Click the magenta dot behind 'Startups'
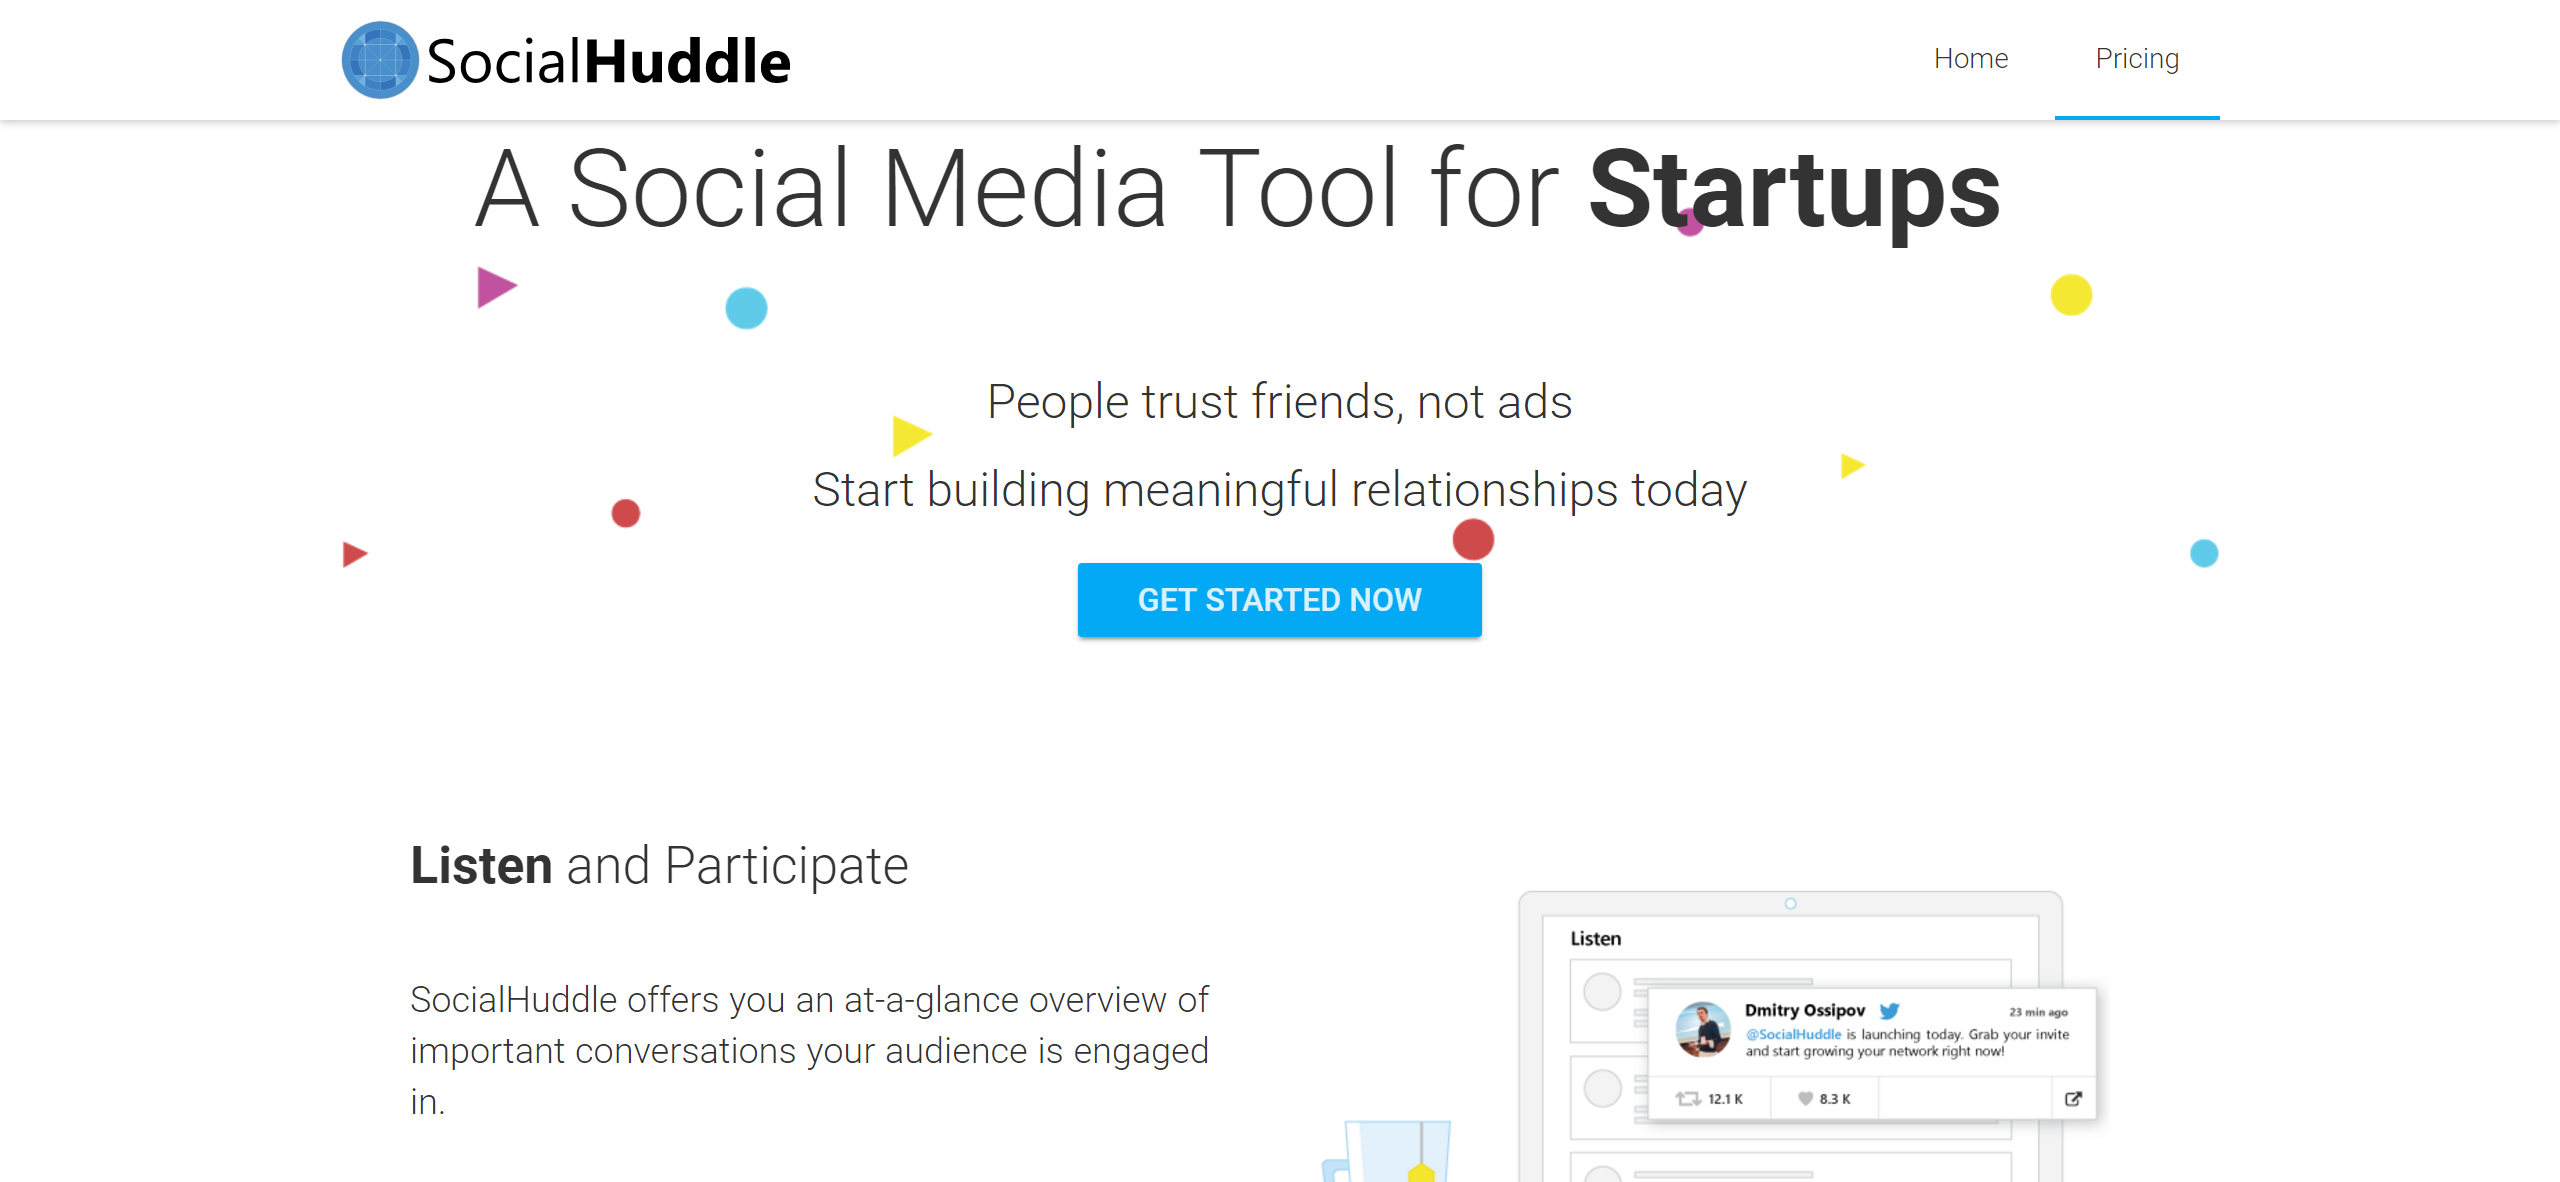2560x1182 pixels. [x=1690, y=222]
